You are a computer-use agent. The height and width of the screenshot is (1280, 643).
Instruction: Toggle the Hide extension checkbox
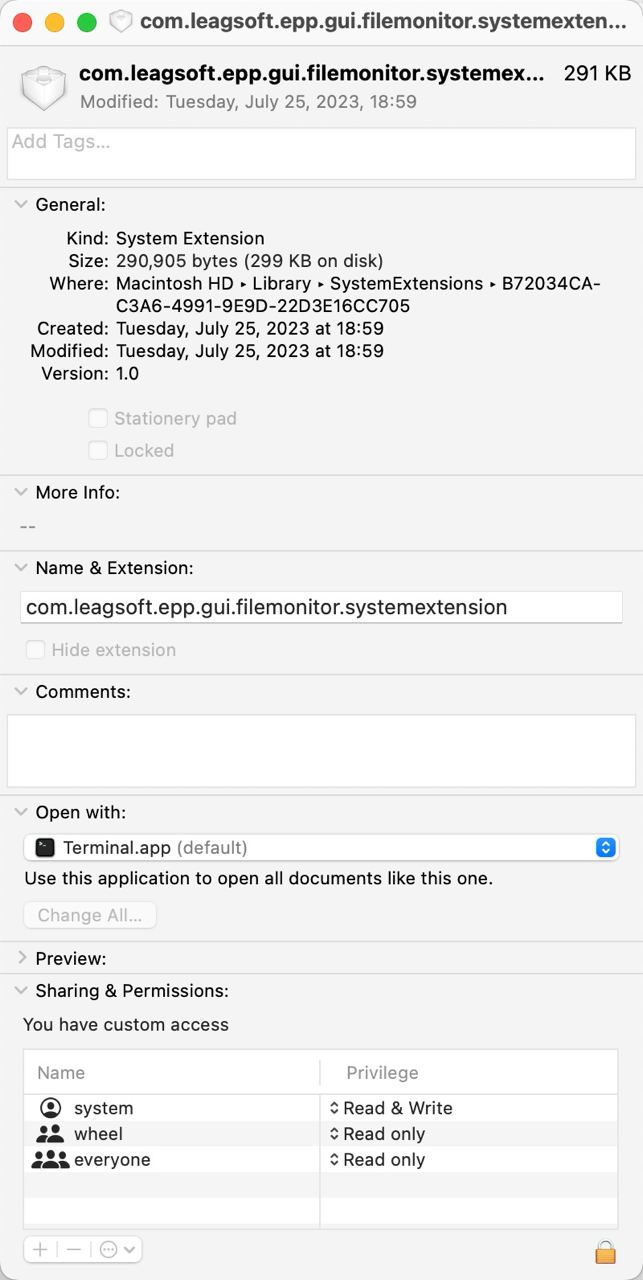click(x=35, y=650)
